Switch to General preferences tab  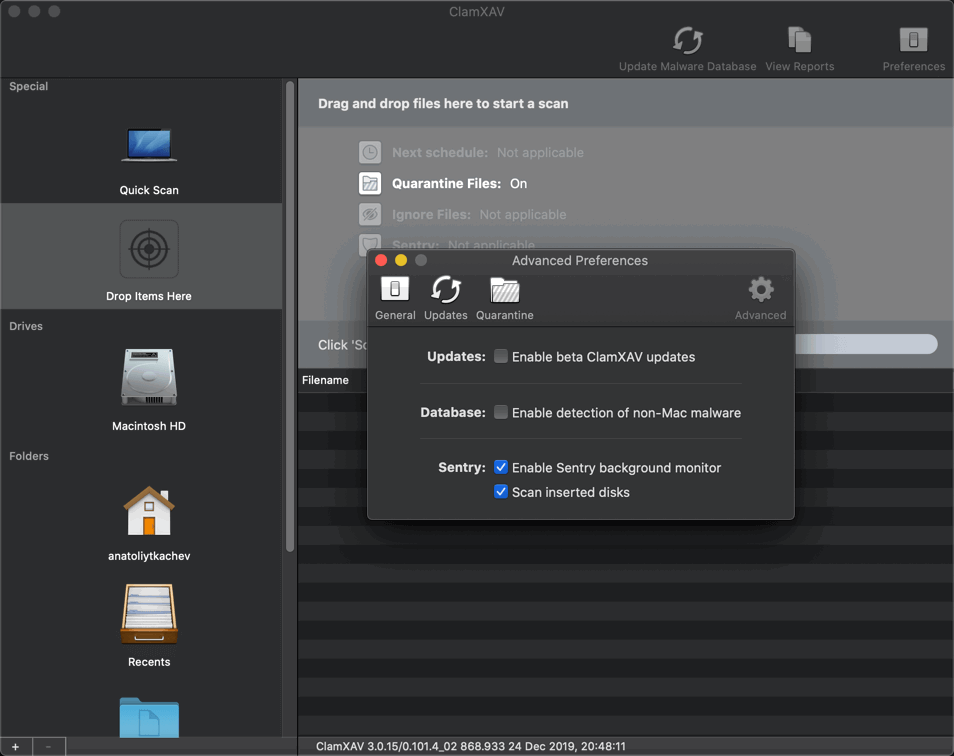point(395,298)
